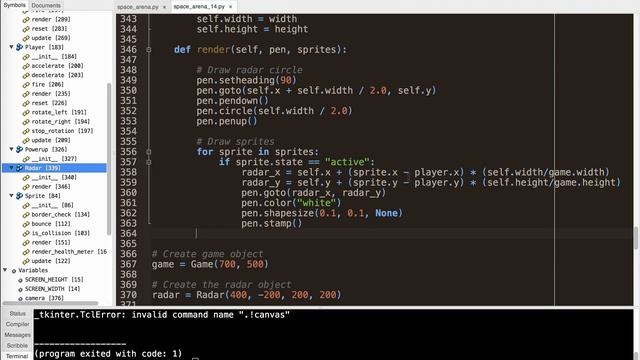Click the method icon beside stop_rotation [197]
This screenshot has width=640, height=360.
point(26,131)
